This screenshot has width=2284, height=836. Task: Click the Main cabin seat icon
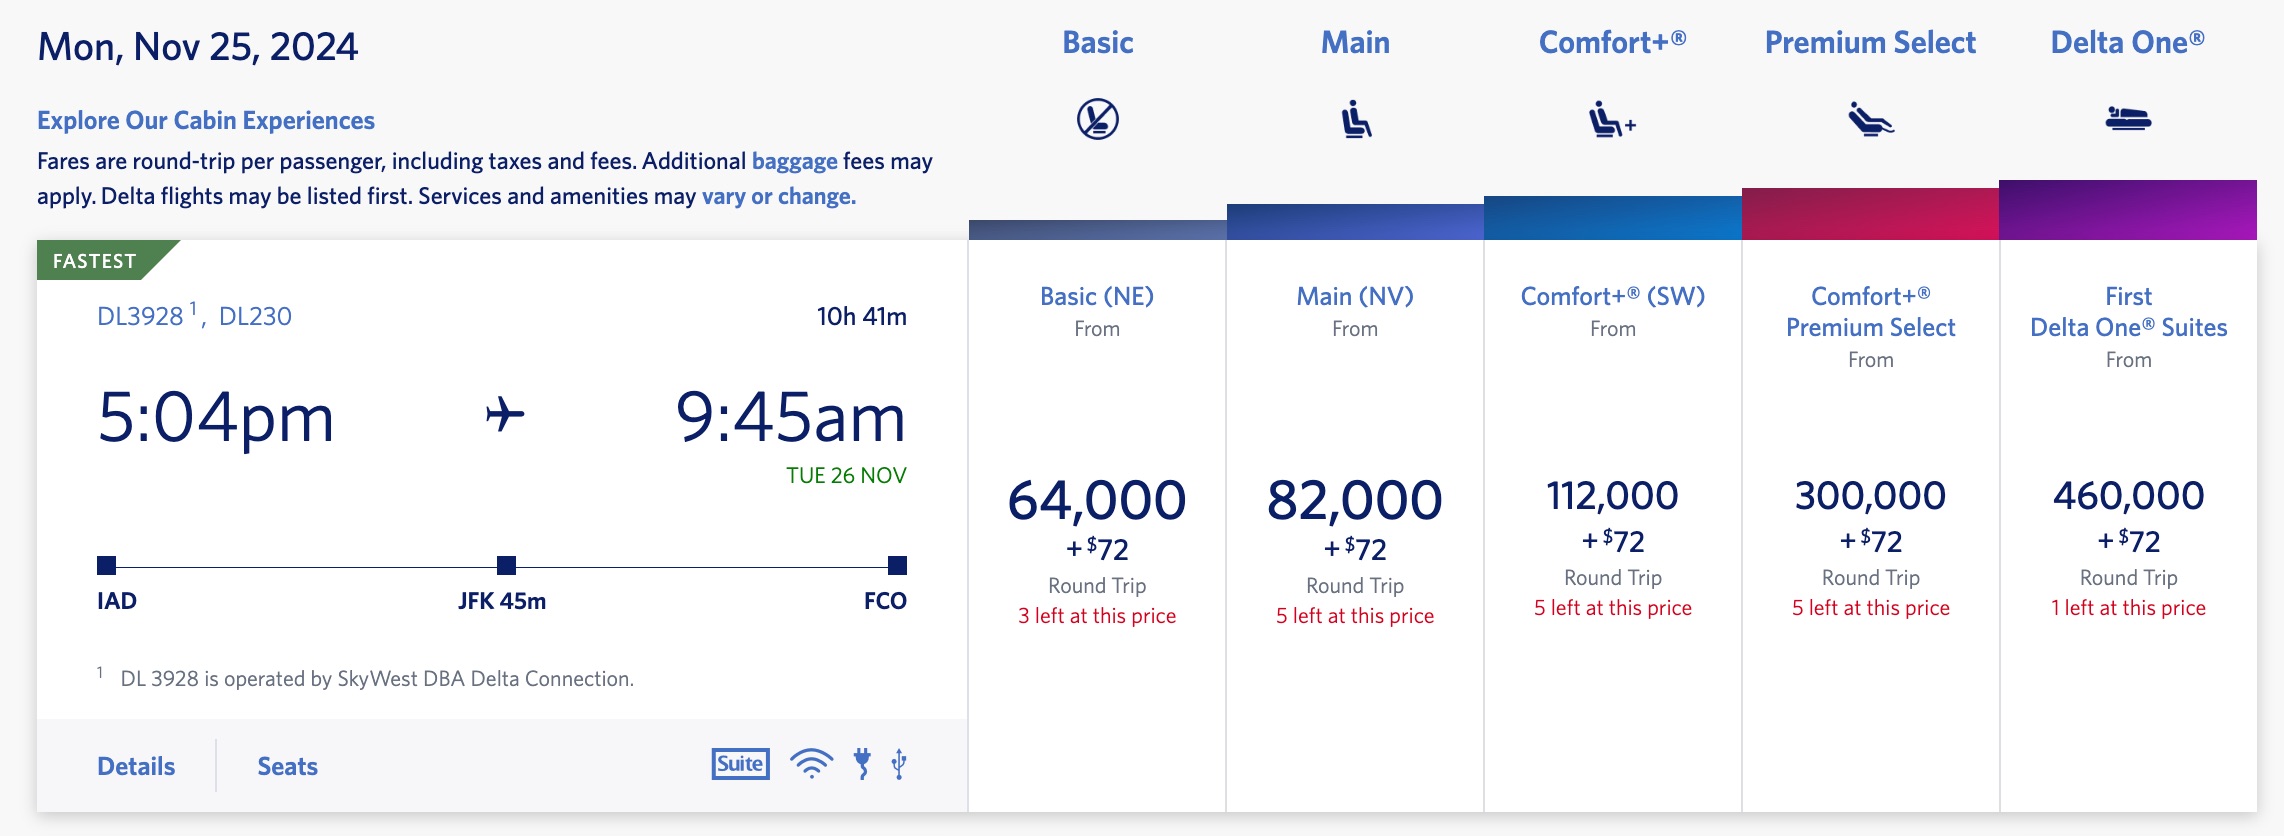coord(1355,119)
